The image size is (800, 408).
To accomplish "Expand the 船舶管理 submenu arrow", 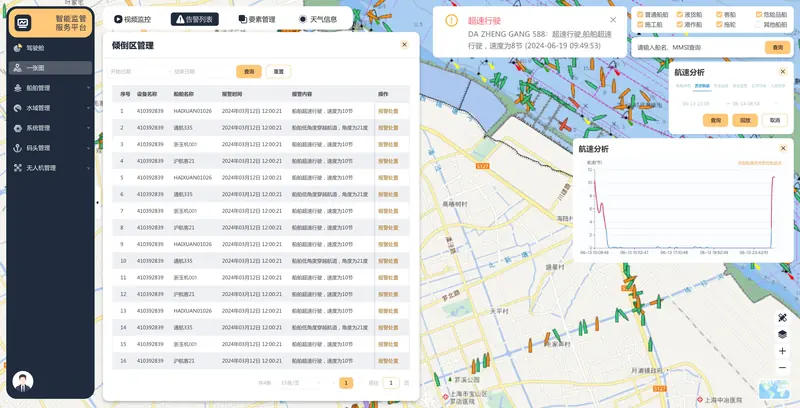I will (88, 88).
